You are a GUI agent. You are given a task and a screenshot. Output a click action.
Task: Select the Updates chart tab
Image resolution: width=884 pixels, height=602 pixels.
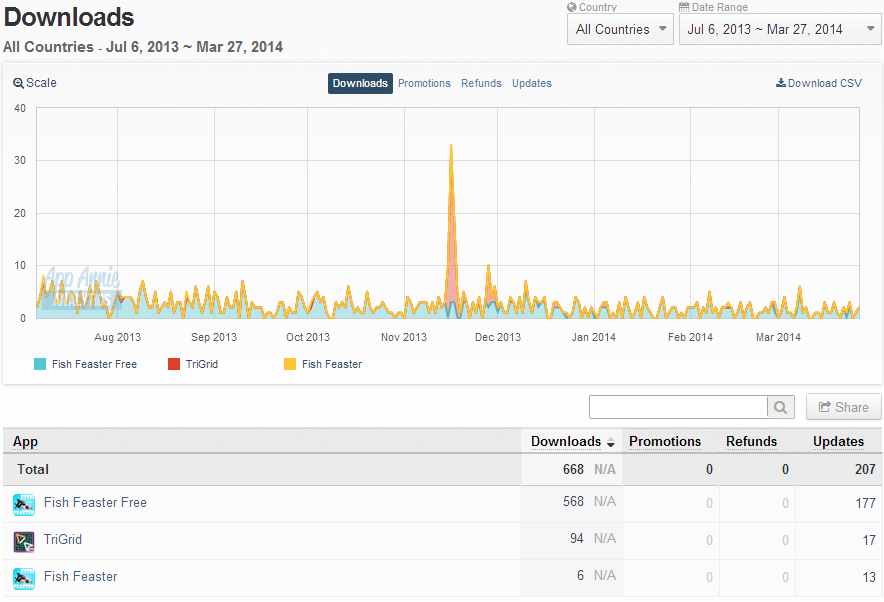532,83
